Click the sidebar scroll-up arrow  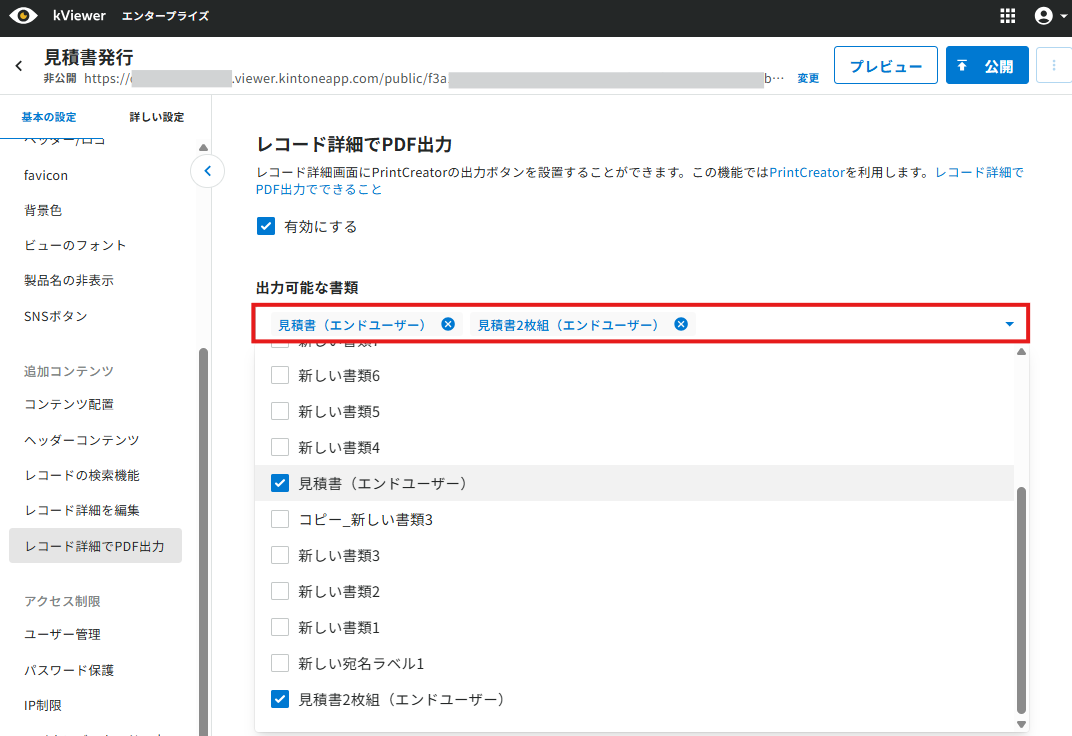(203, 148)
